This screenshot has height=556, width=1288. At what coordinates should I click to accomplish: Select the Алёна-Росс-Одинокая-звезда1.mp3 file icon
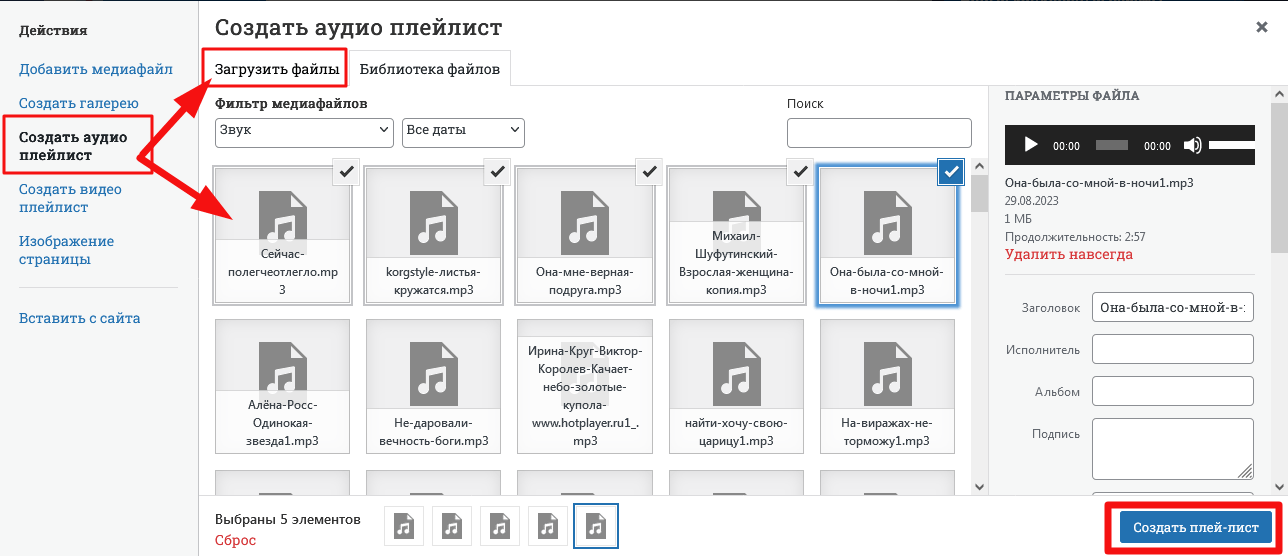(x=283, y=386)
